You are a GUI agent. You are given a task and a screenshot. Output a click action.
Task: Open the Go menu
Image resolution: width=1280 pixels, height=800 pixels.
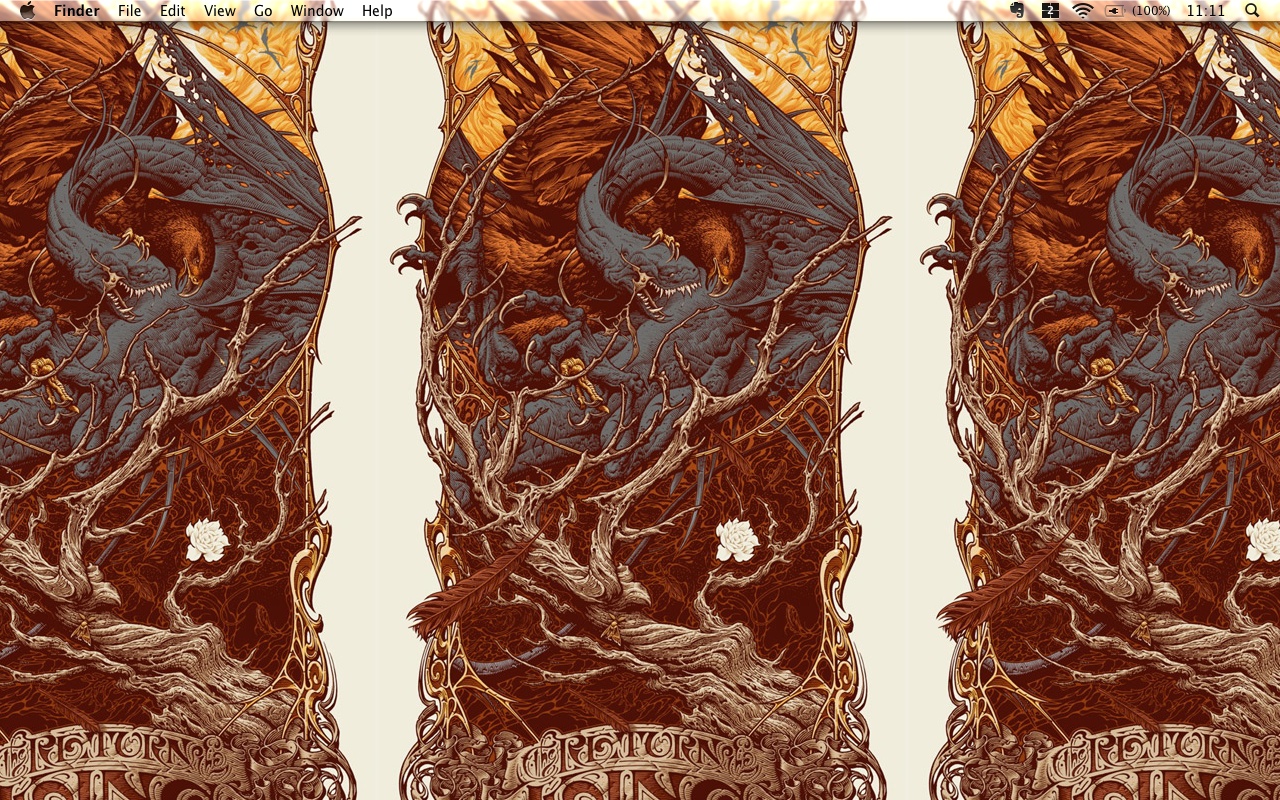coord(263,11)
